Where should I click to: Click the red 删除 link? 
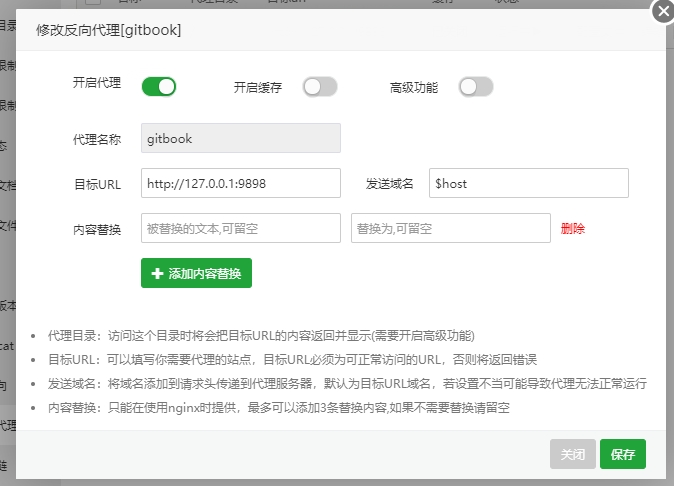click(x=573, y=229)
